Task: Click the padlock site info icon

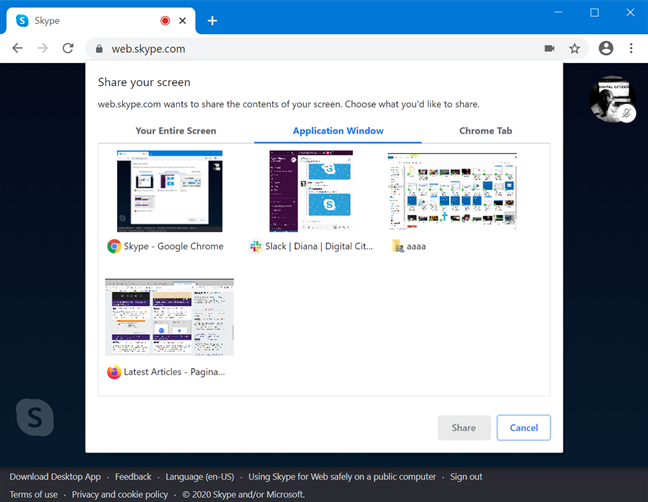Action: (99, 49)
